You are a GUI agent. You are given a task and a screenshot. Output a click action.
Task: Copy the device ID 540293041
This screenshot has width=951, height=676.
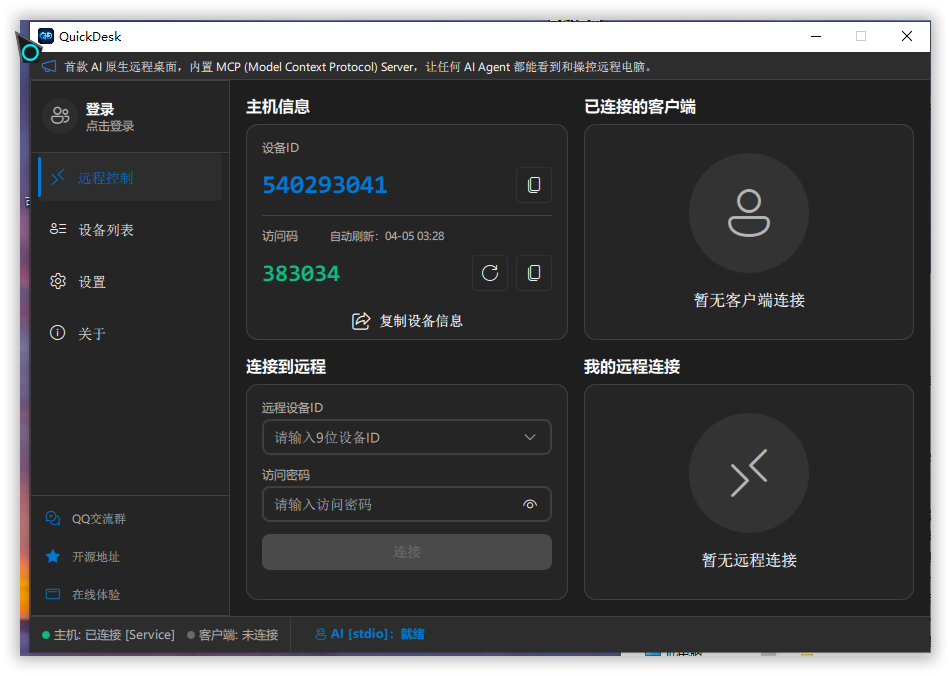coord(533,185)
